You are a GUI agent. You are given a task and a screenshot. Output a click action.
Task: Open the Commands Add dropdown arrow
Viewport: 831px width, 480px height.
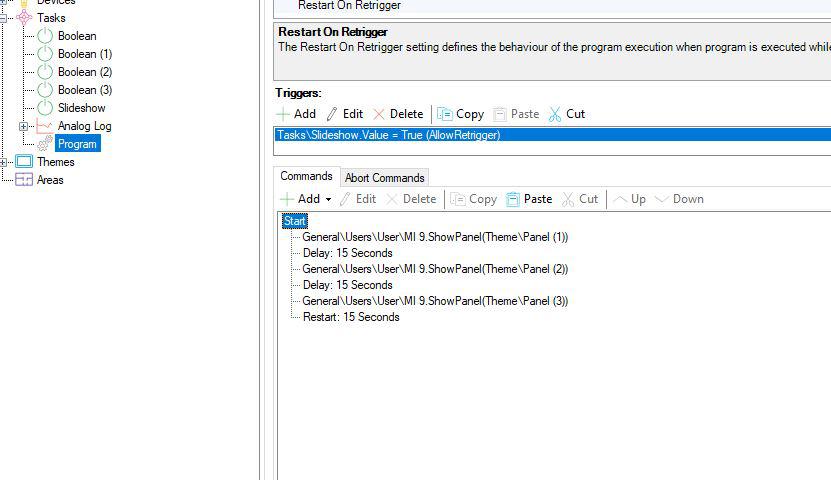(x=328, y=199)
